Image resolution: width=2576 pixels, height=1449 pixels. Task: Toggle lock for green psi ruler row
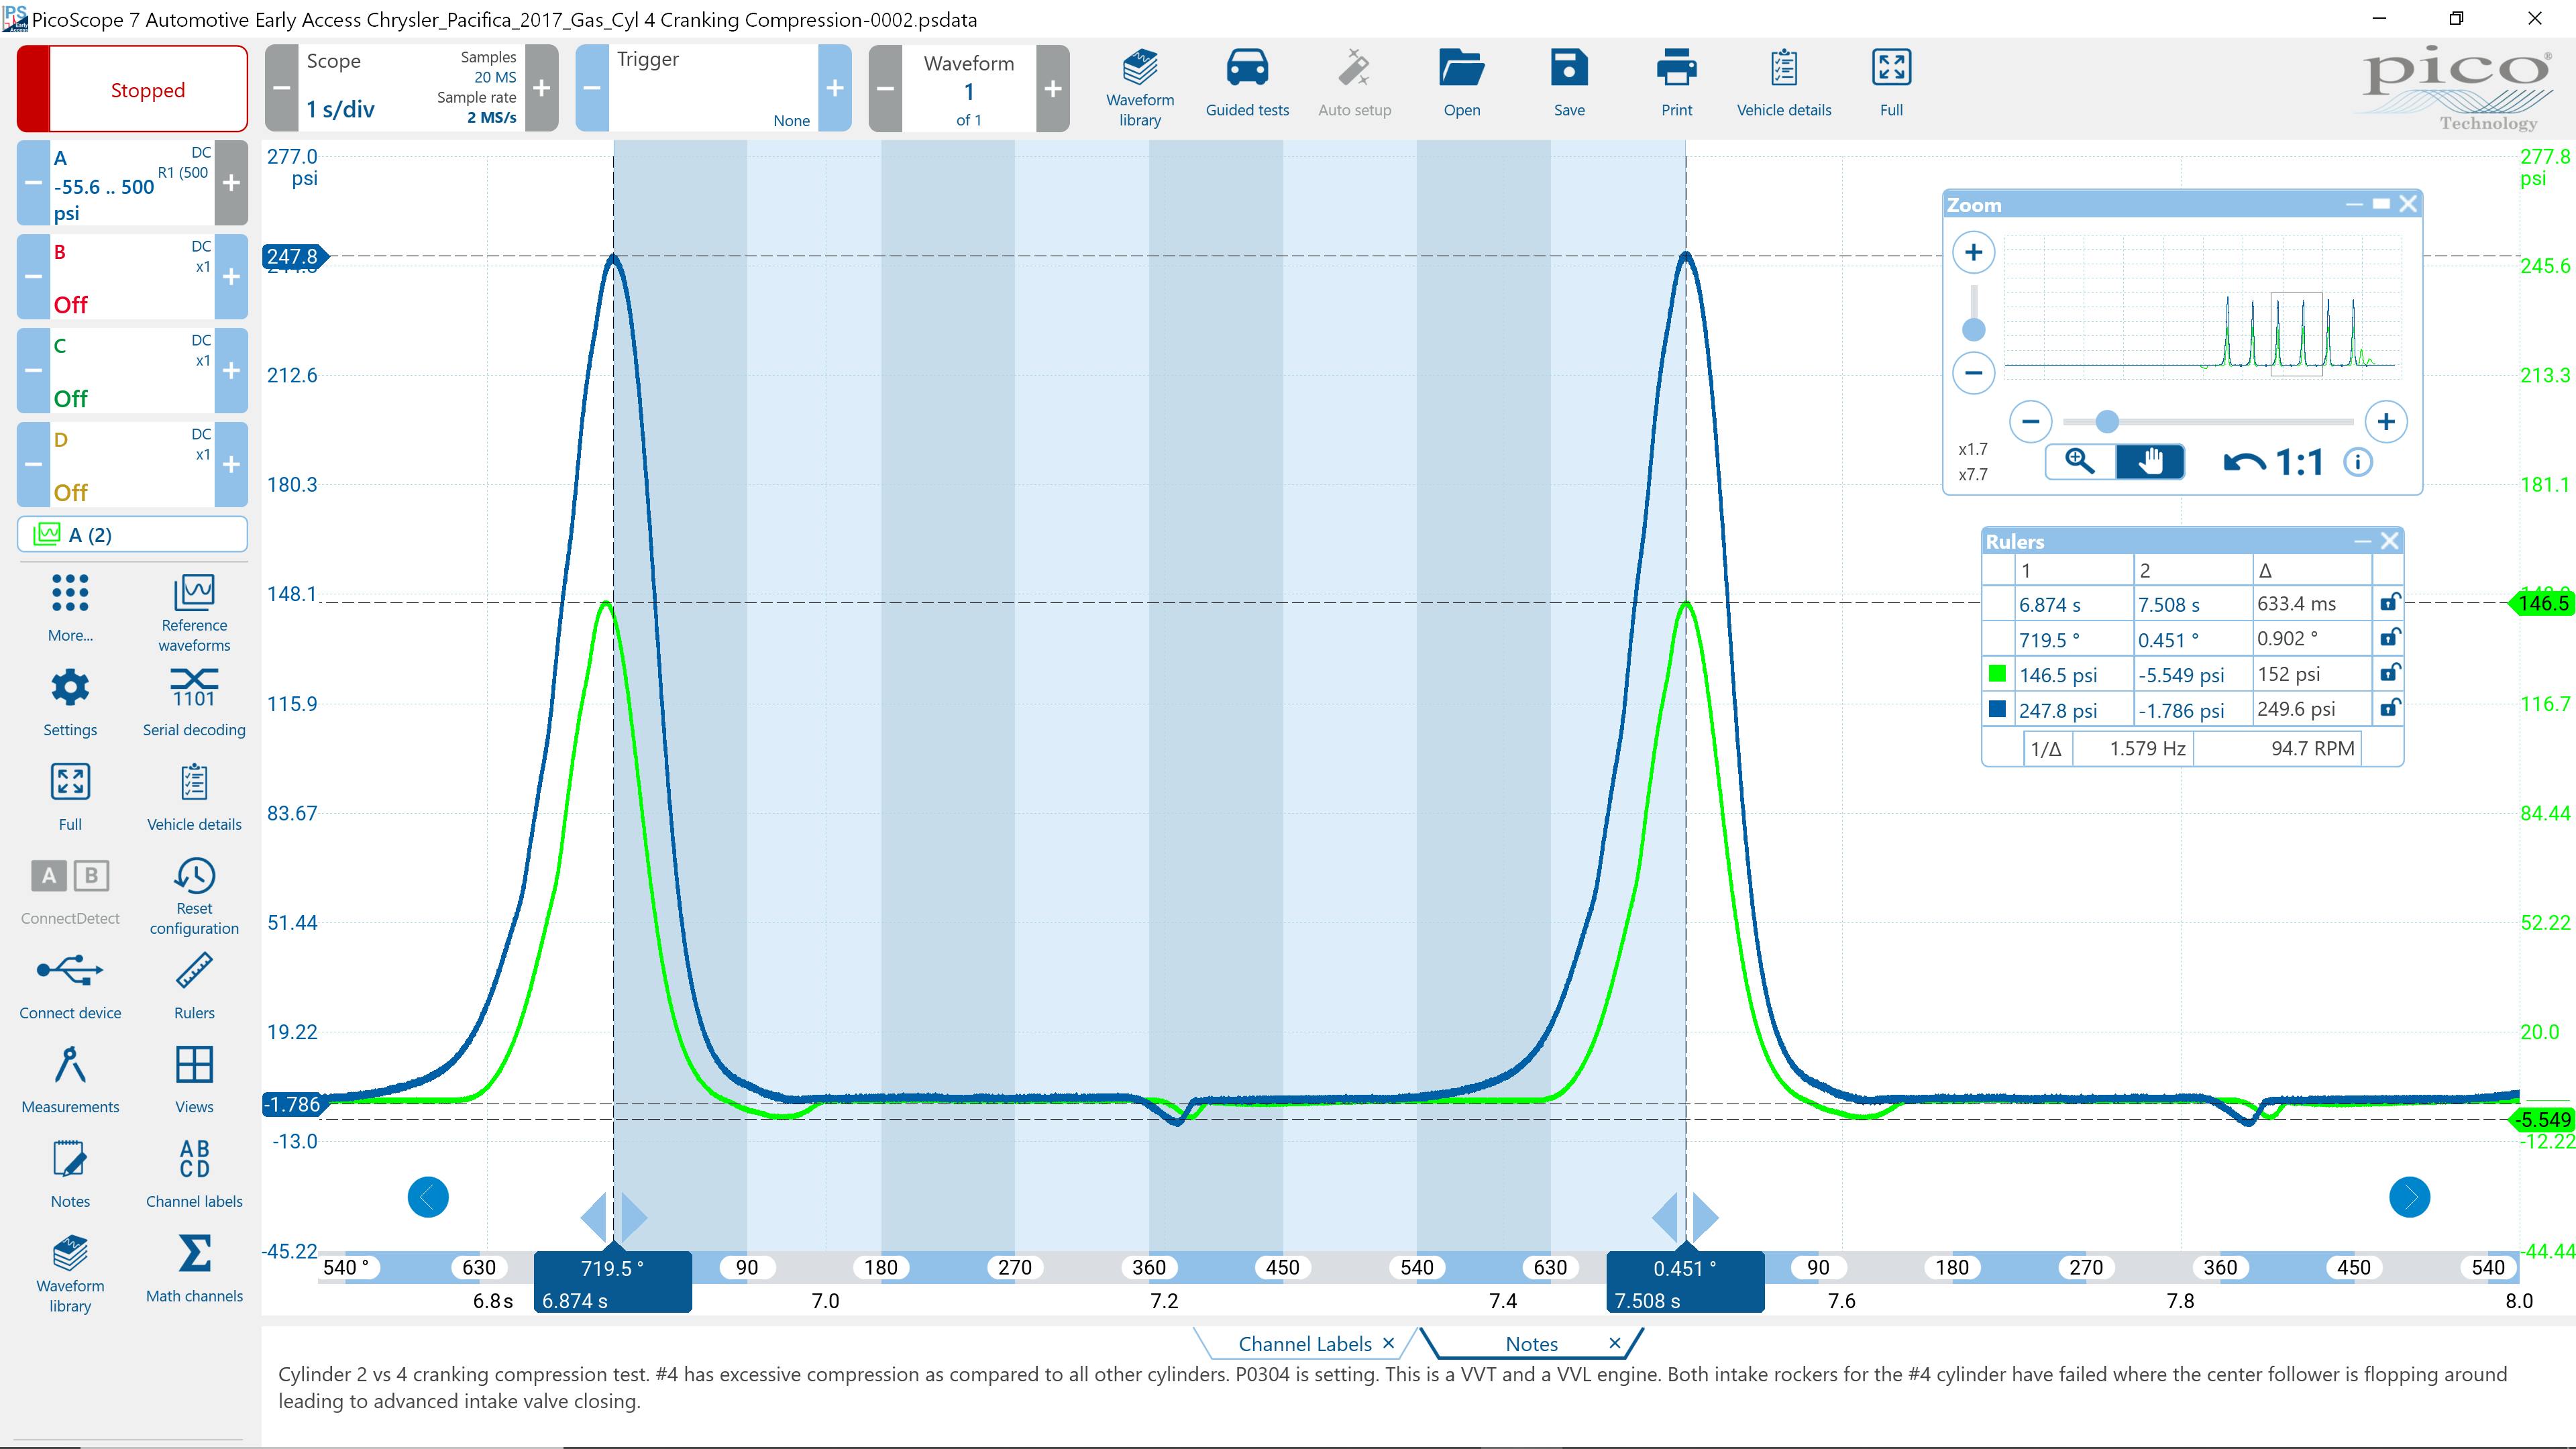click(x=2389, y=673)
